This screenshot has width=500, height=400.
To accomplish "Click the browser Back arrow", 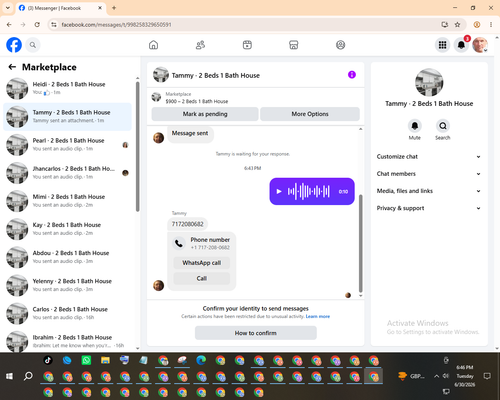I will coord(9,25).
